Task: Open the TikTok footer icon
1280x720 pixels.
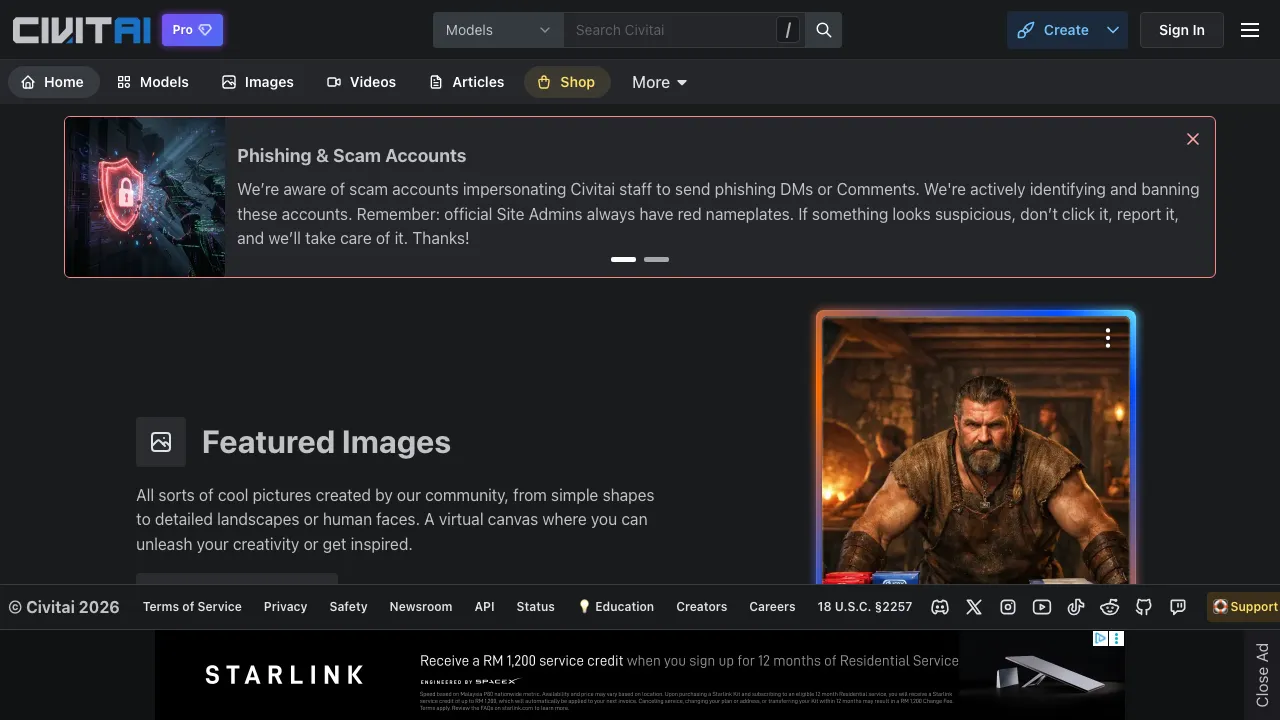Action: 1076,607
